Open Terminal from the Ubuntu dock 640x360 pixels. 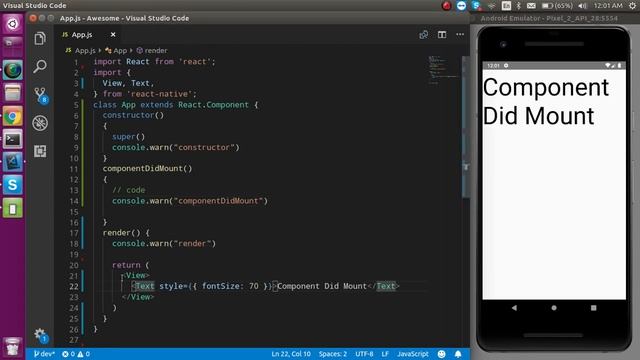(x=12, y=140)
